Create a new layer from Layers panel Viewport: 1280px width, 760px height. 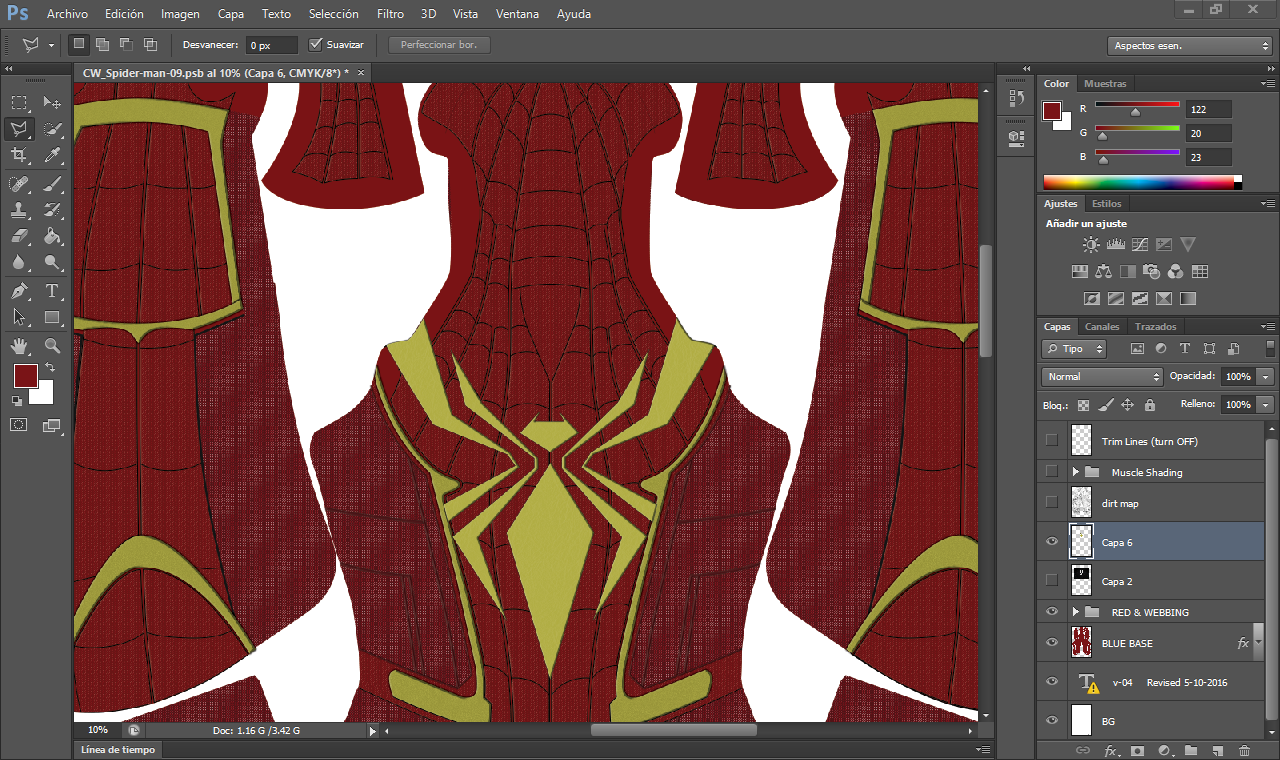[x=1217, y=750]
